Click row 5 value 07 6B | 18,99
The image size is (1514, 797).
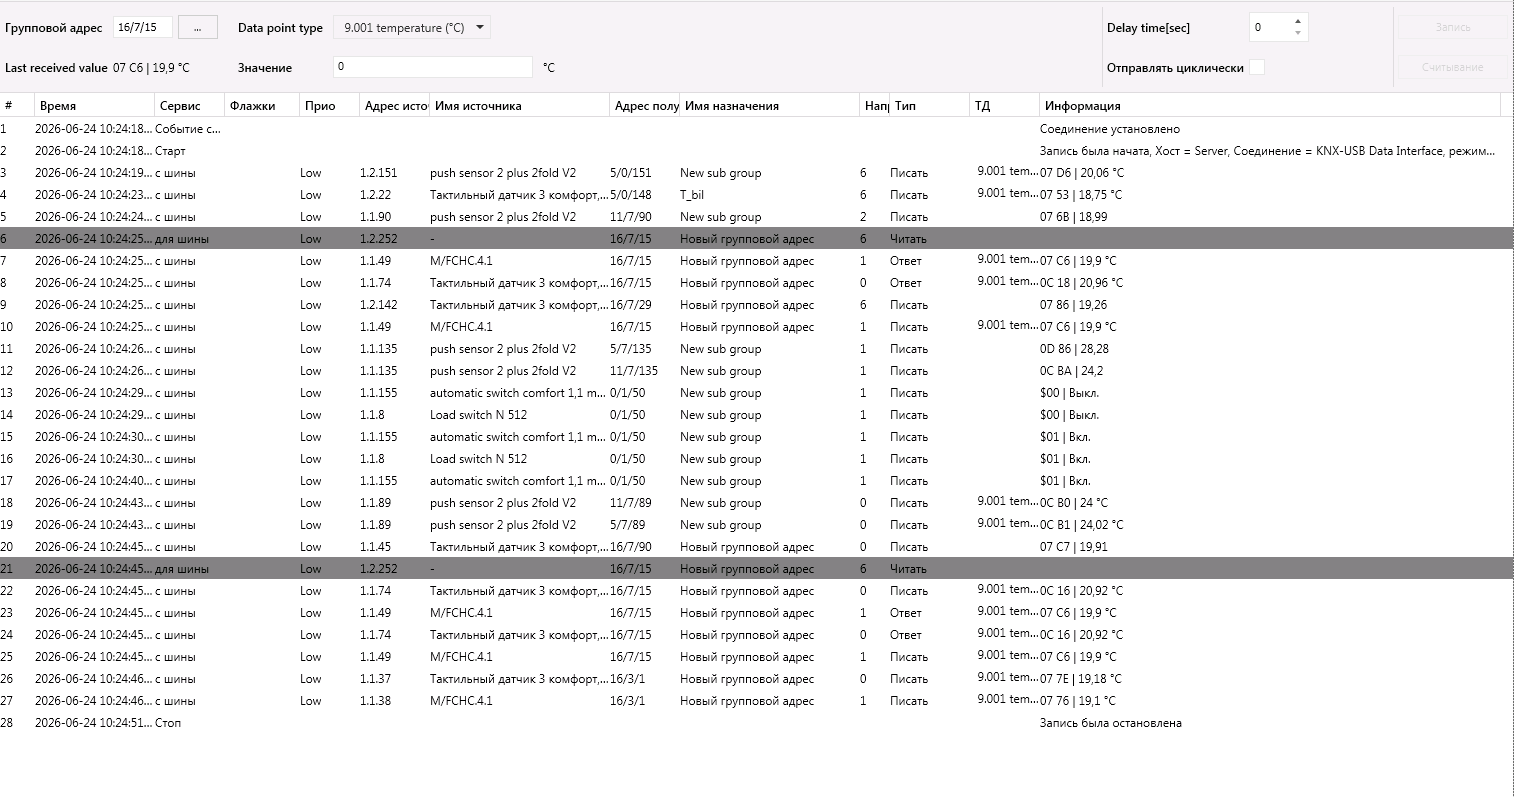pos(1073,217)
